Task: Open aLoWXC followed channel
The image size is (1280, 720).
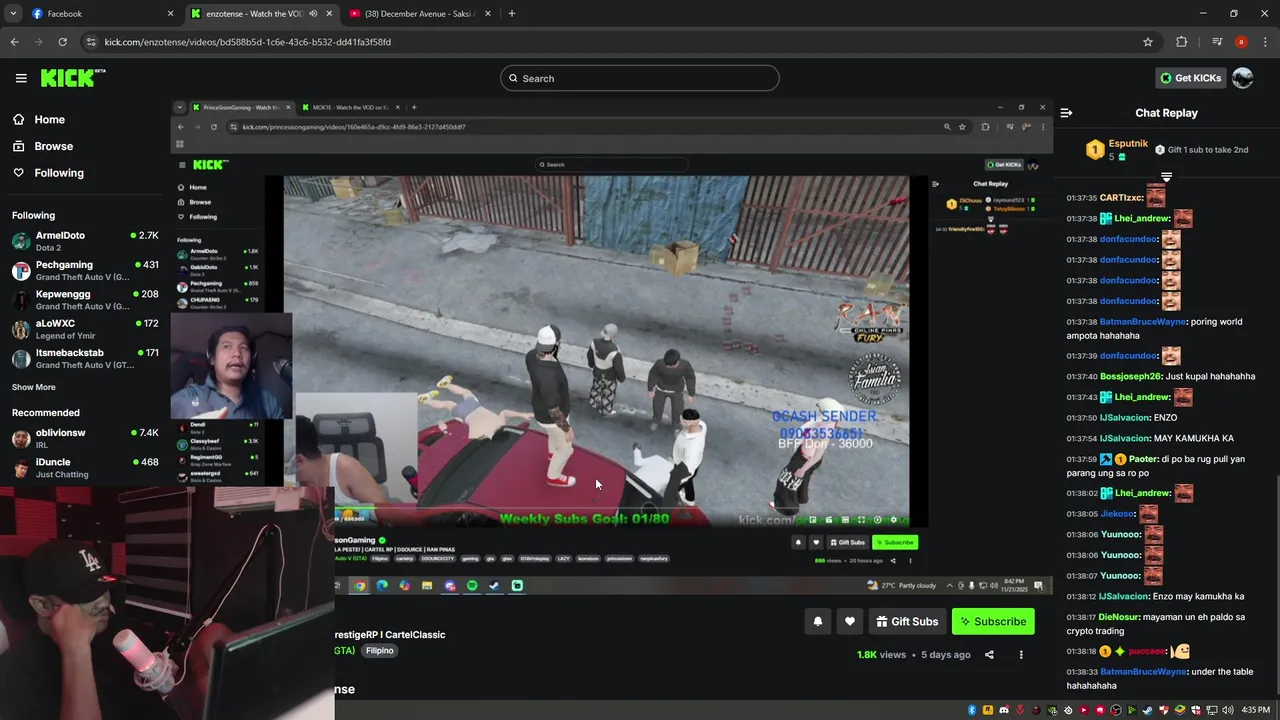Action: click(85, 329)
